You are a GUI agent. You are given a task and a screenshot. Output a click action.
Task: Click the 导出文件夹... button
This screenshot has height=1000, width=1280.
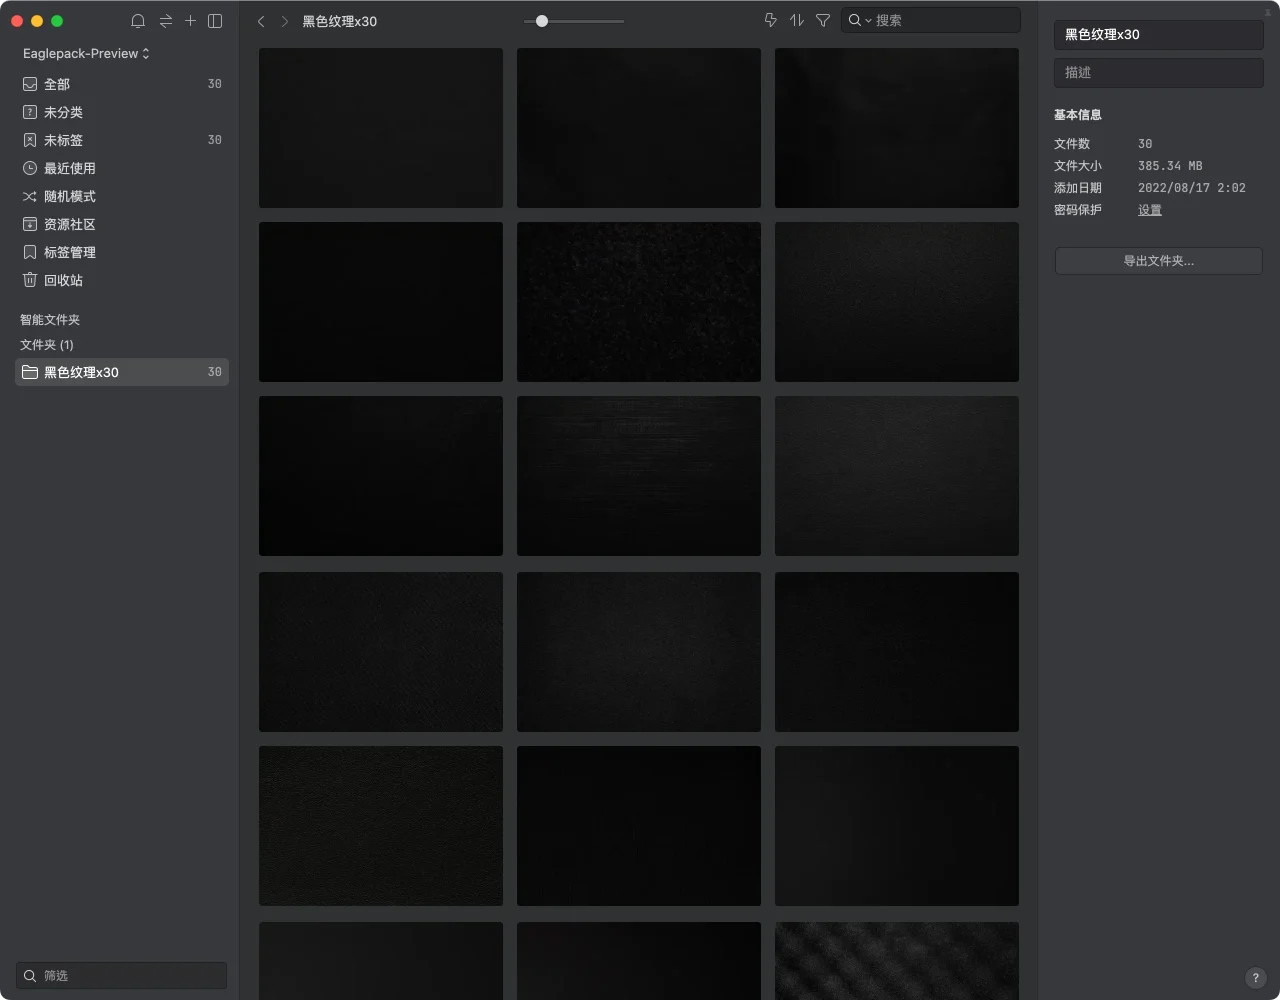click(1158, 261)
